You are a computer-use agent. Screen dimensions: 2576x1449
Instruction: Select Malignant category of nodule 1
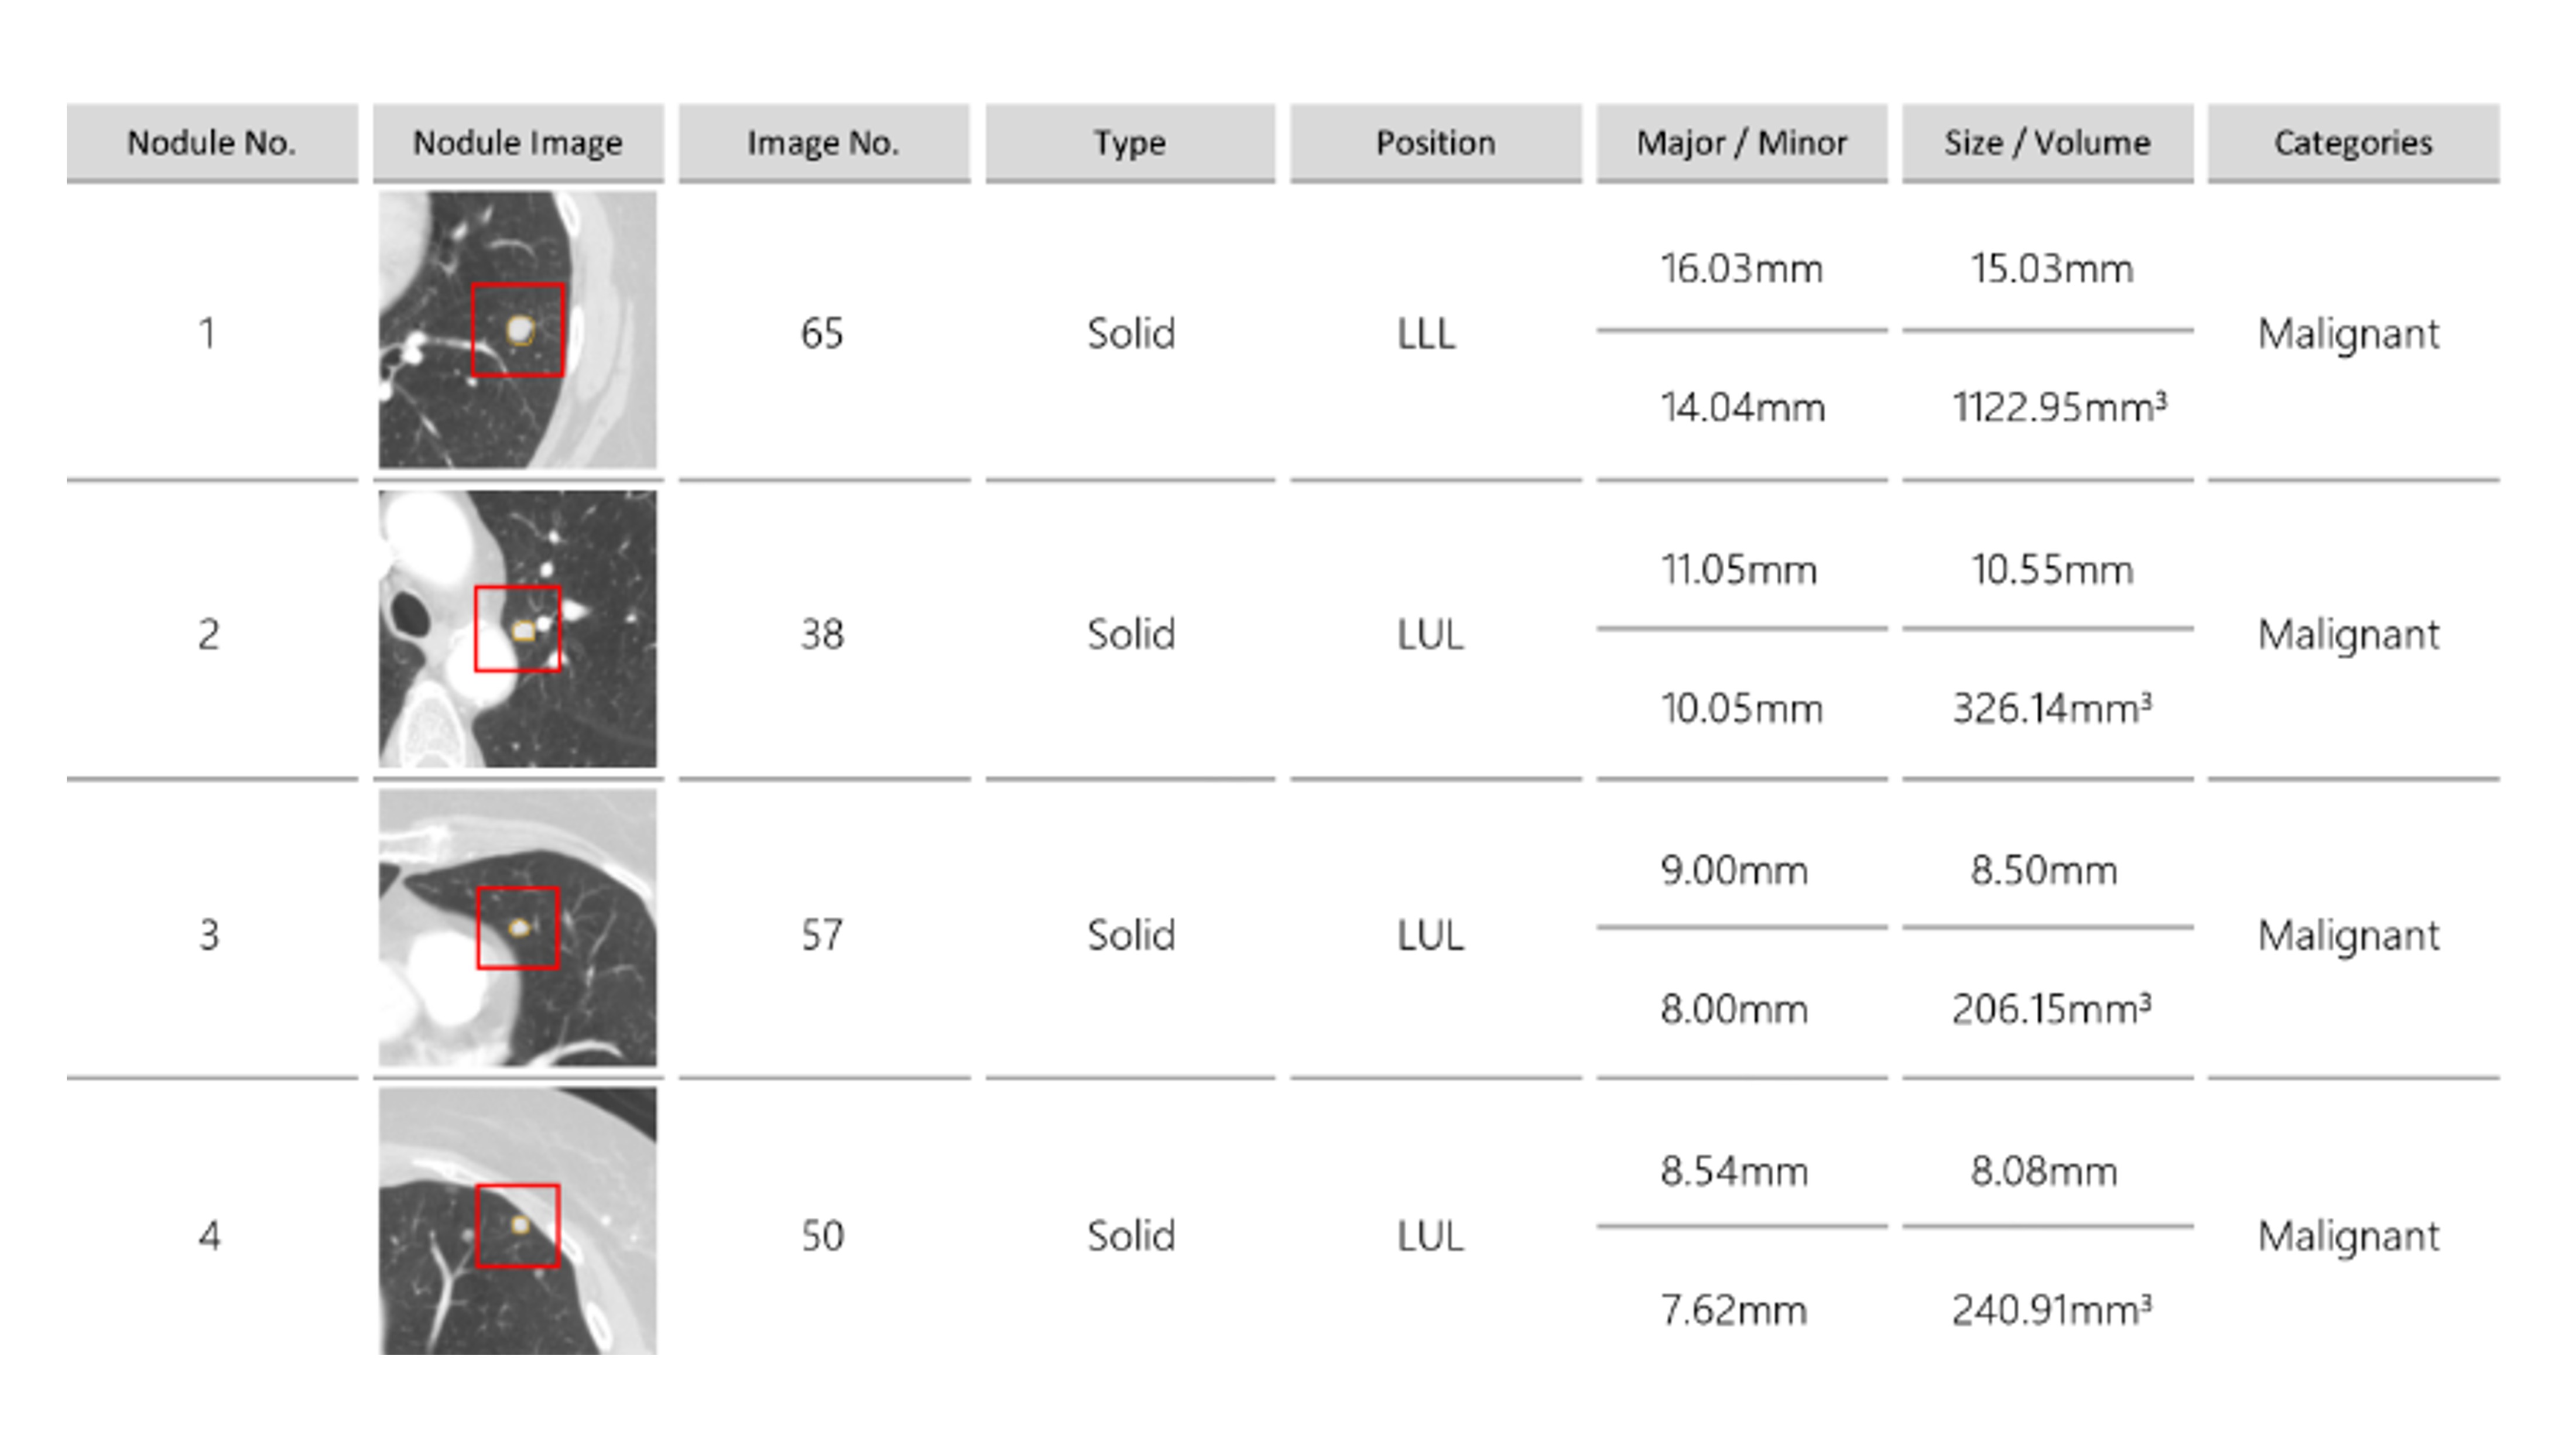(x=2349, y=334)
